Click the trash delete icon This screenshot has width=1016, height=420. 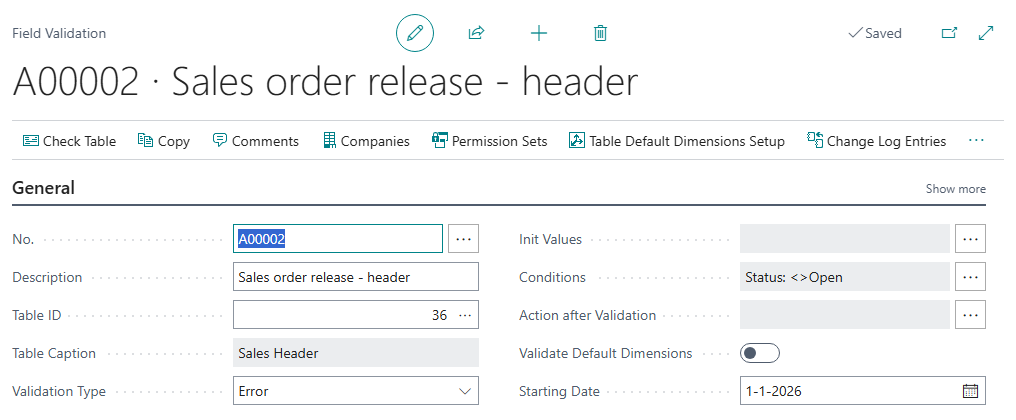(601, 33)
